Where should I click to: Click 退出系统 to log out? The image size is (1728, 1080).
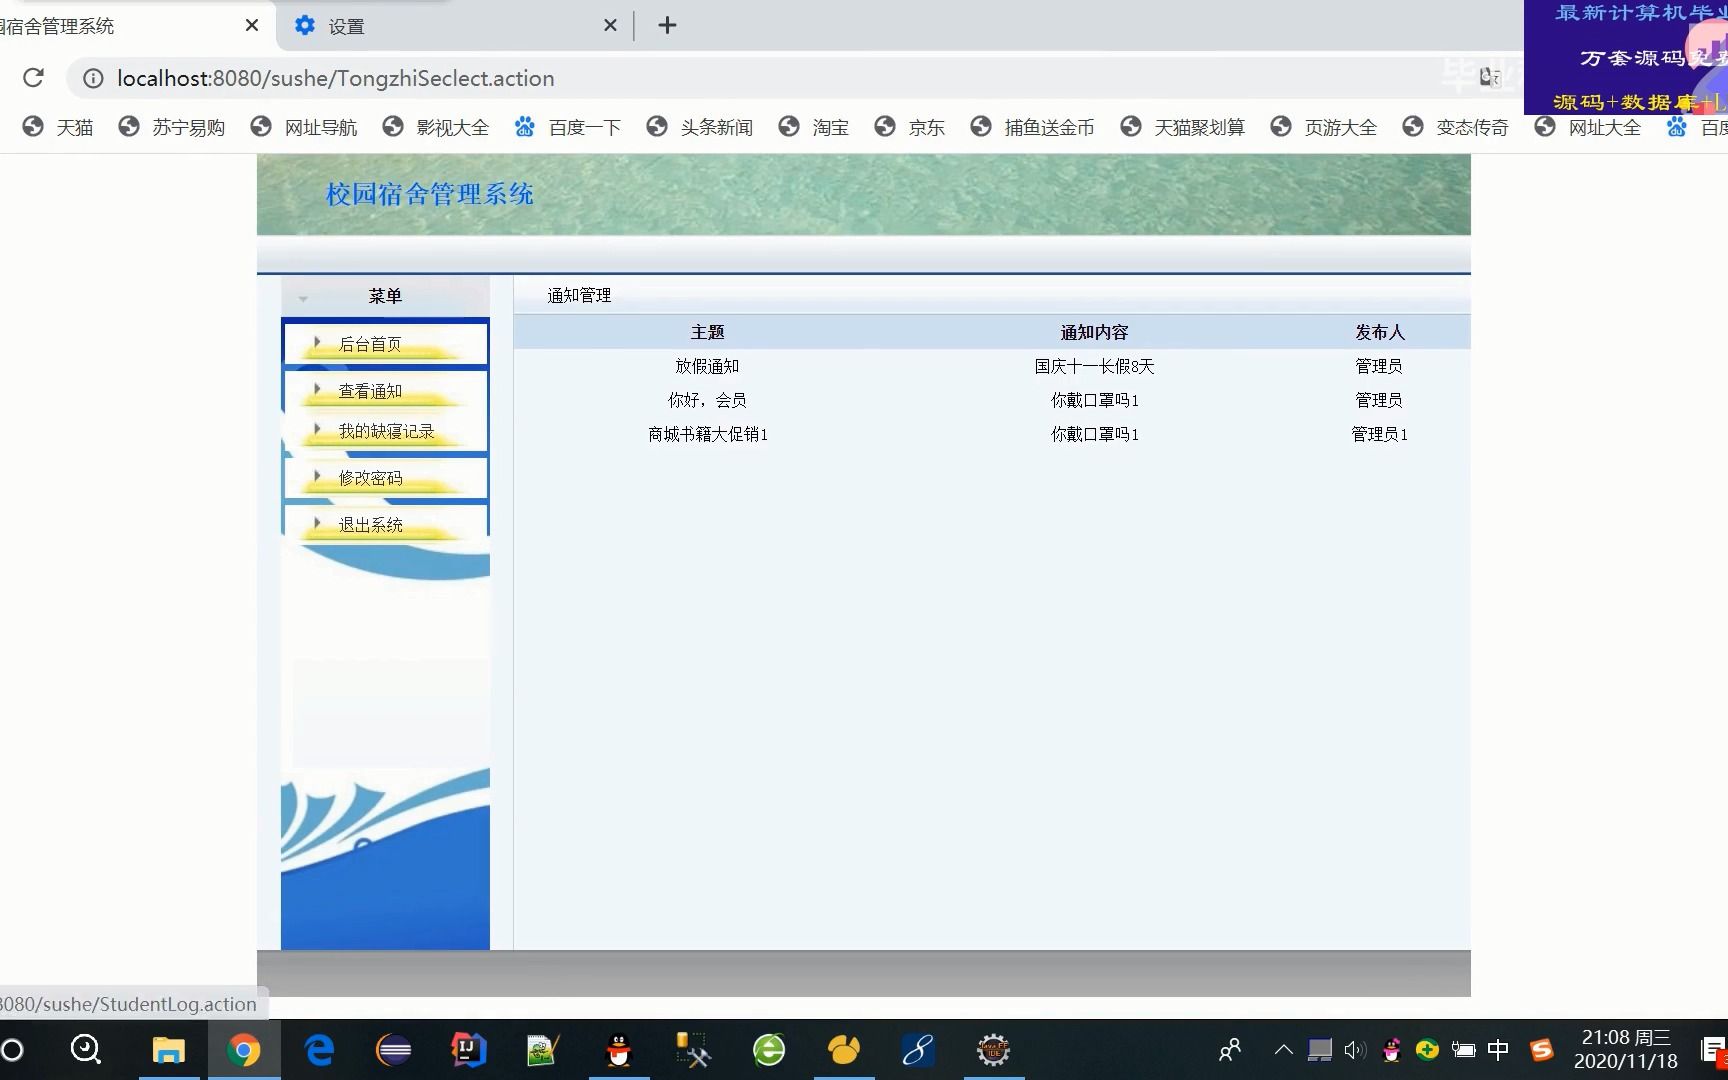tap(371, 524)
